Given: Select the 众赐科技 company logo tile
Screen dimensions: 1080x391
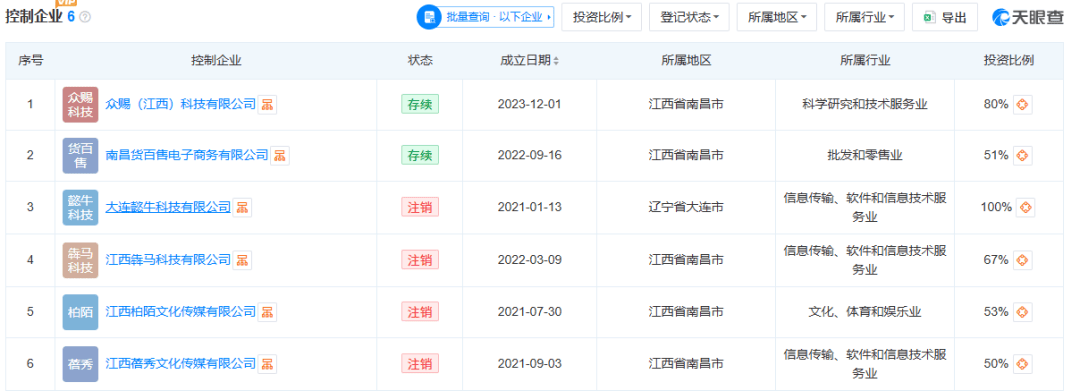Looking at the screenshot, I should (81, 105).
